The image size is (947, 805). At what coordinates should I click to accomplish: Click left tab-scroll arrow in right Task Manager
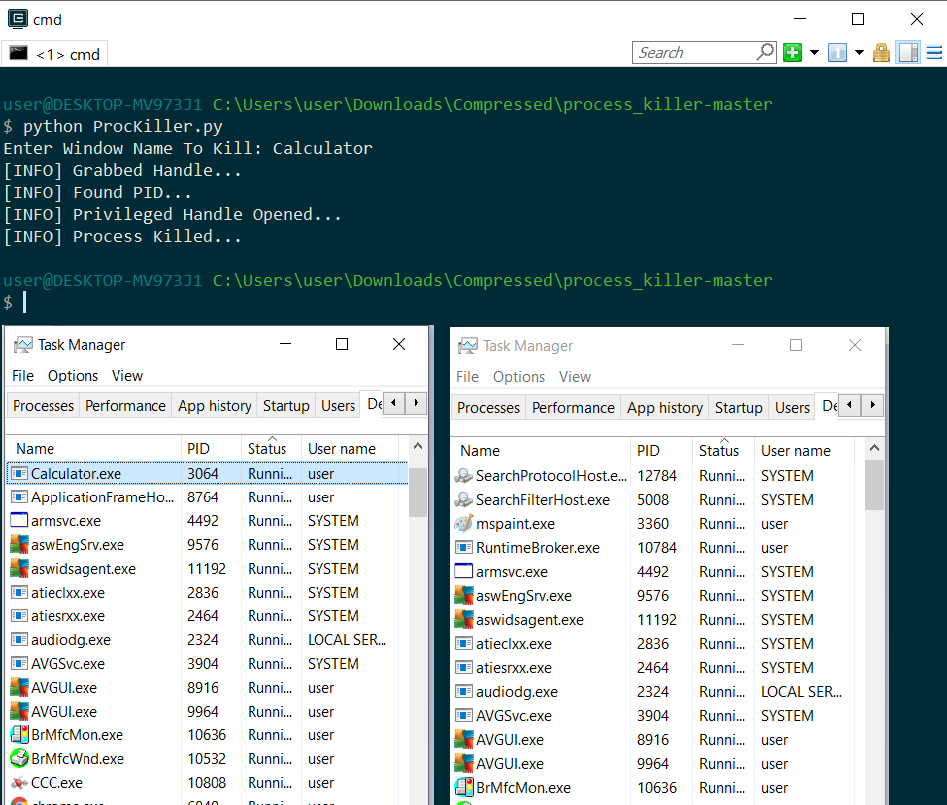pos(850,405)
